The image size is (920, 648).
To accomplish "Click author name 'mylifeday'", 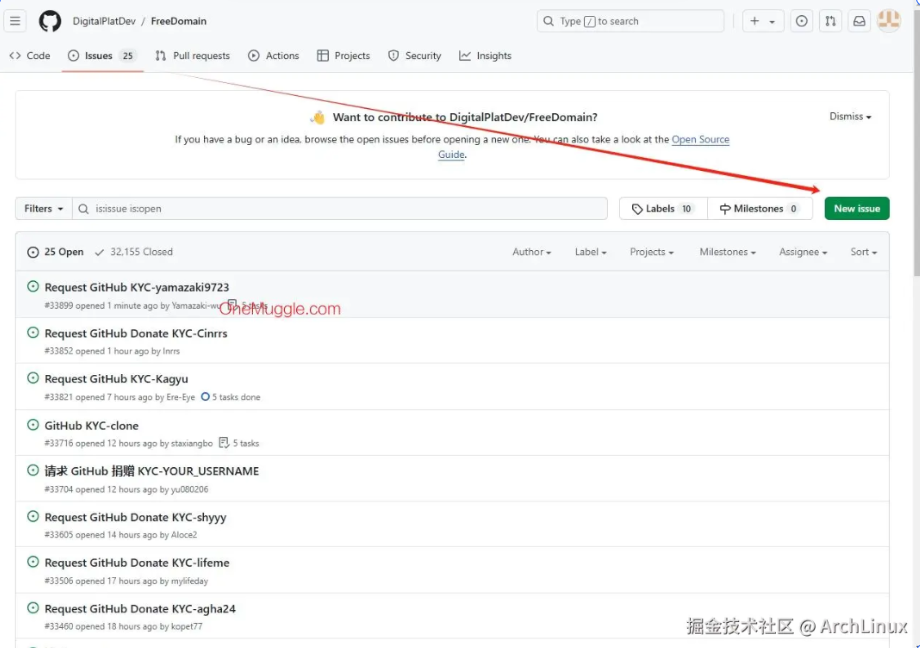I will click(190, 581).
